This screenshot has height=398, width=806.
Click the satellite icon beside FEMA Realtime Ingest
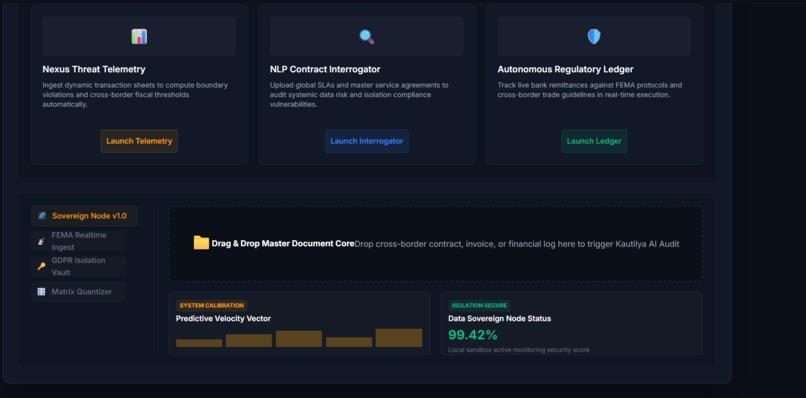[42, 241]
